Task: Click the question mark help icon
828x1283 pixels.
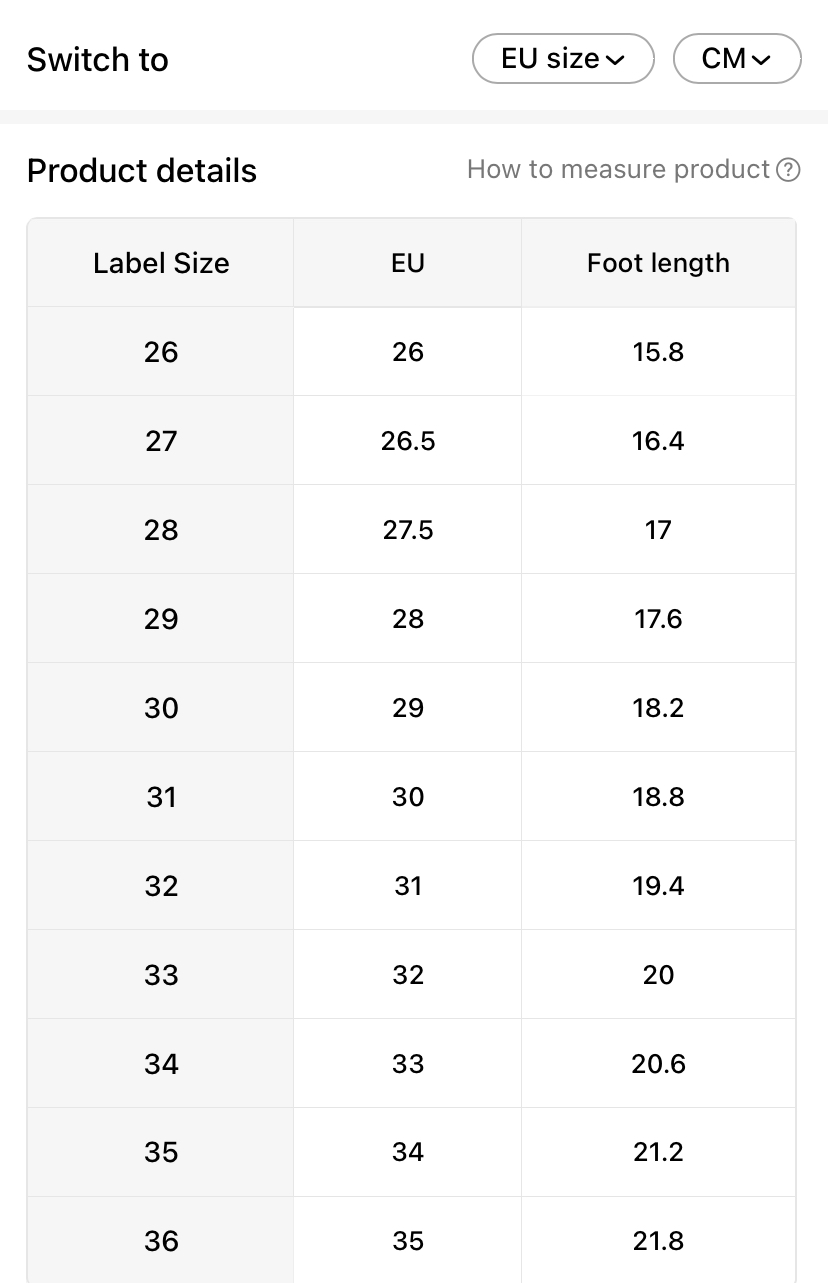Action: [788, 170]
